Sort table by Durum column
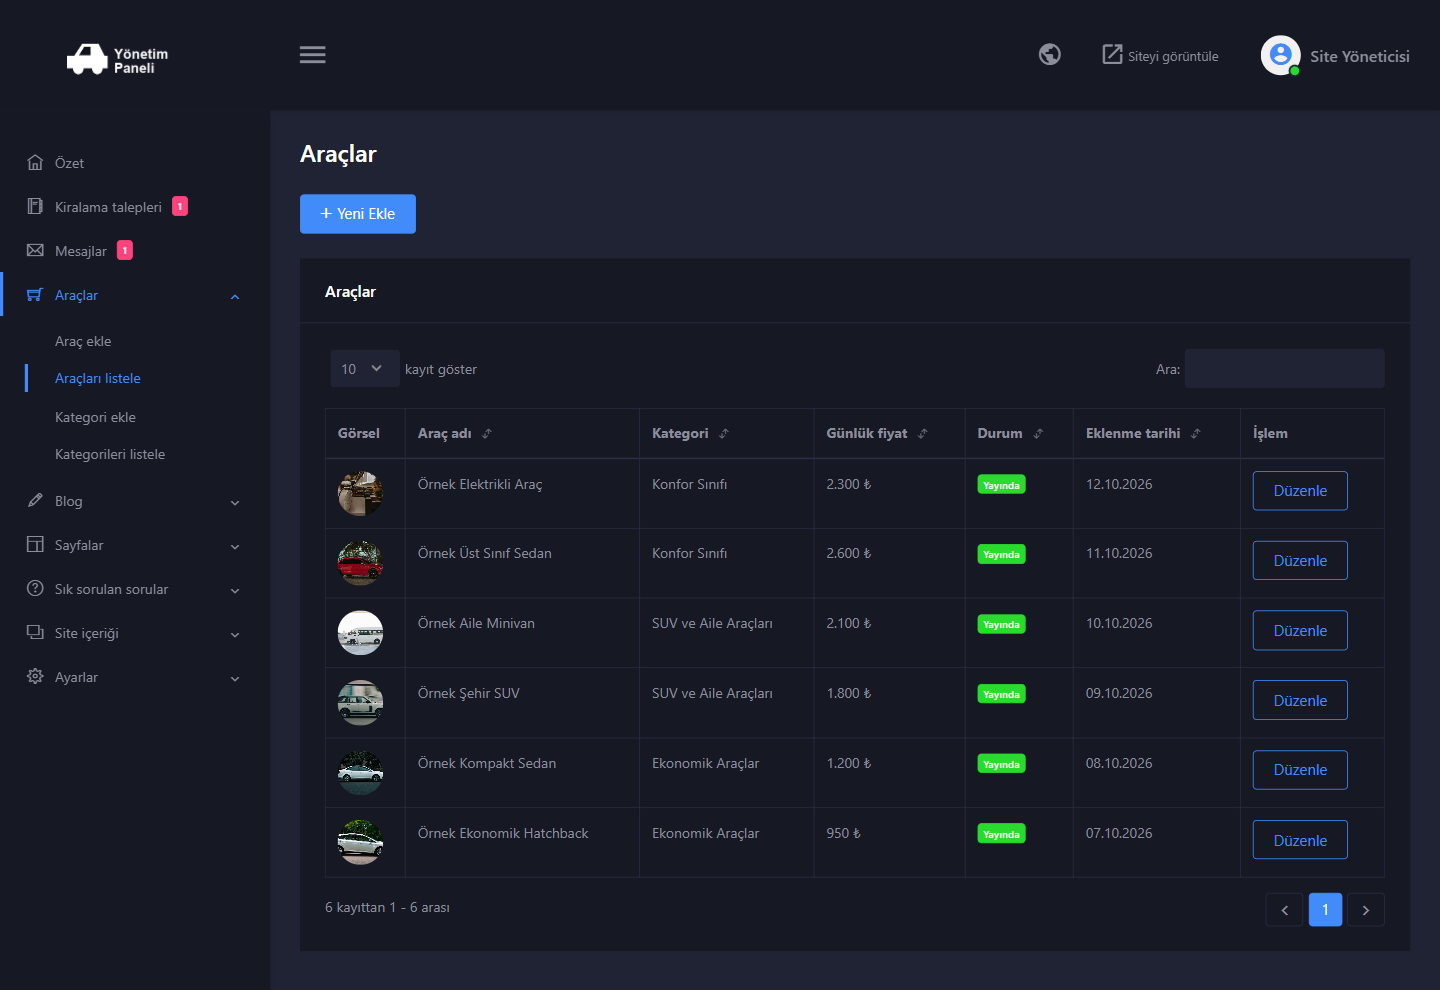1440x990 pixels. (1019, 434)
